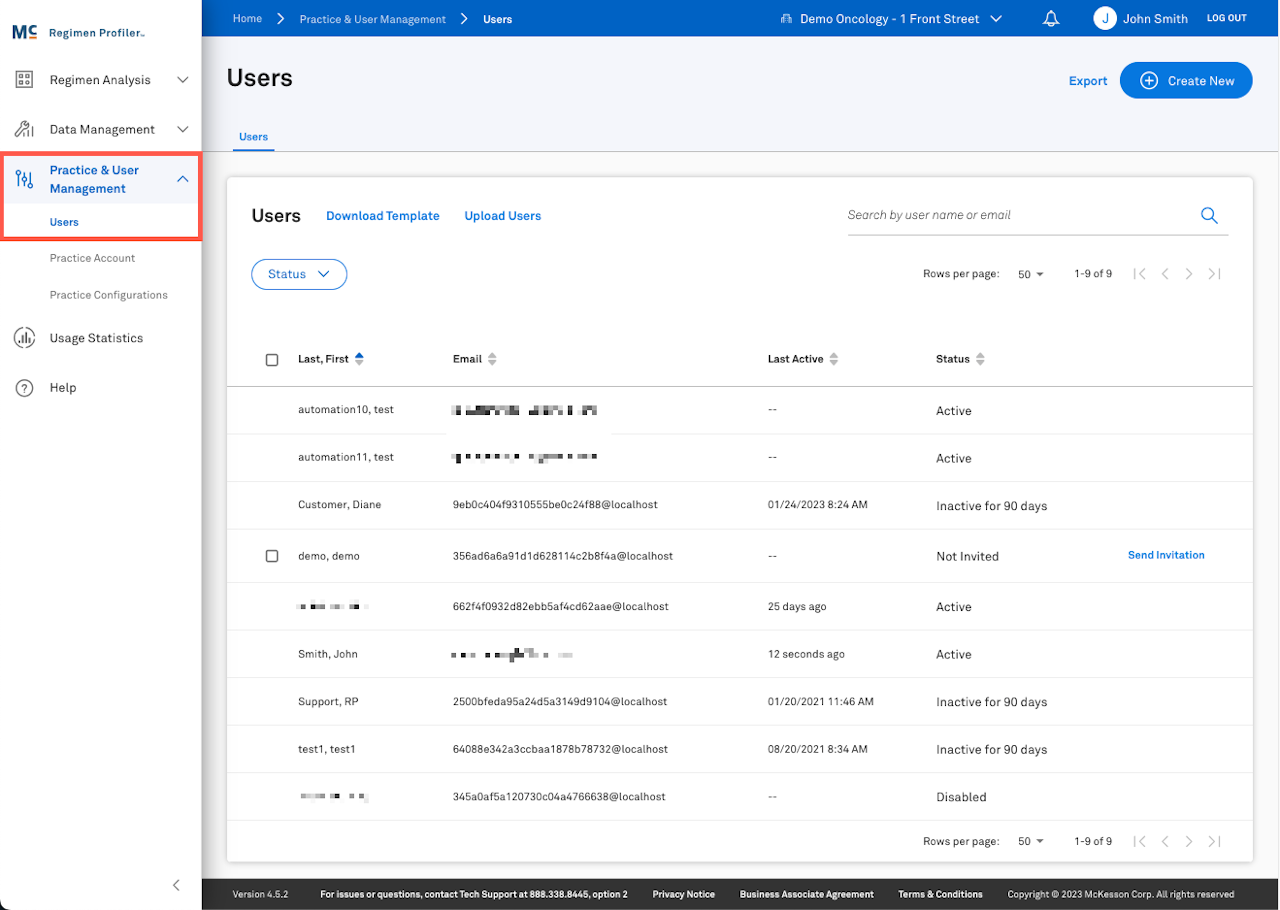Screen dimensions: 1280x910
Task: Click the Create New button
Action: (1186, 81)
